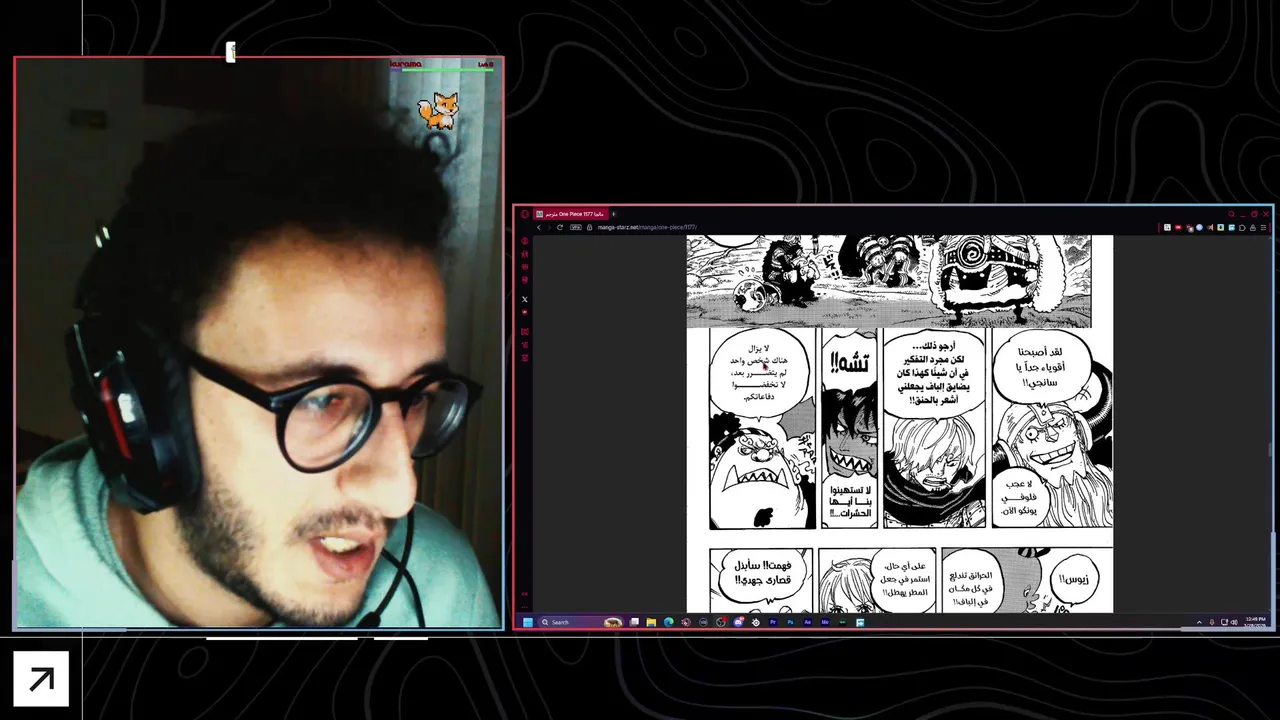Image resolution: width=1280 pixels, height=720 pixels.
Task: Open Media Encoder from the taskbar
Action: coord(825,622)
